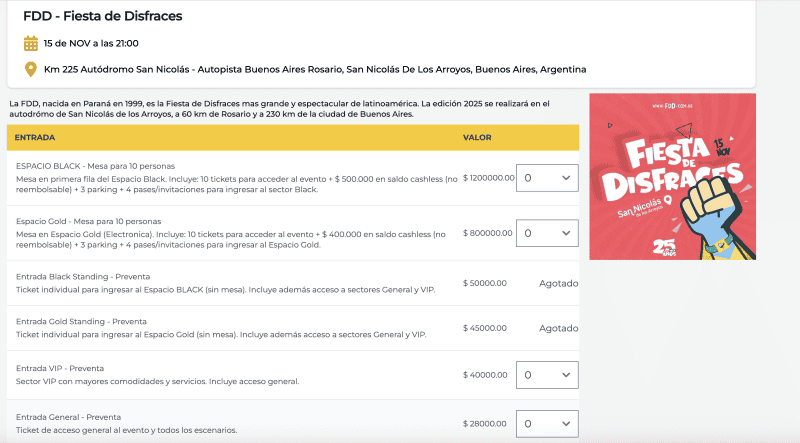Select the Entrada Black Standing - Preventa row title
Viewport: 800px width, 443px height.
pyautogui.click(x=82, y=276)
